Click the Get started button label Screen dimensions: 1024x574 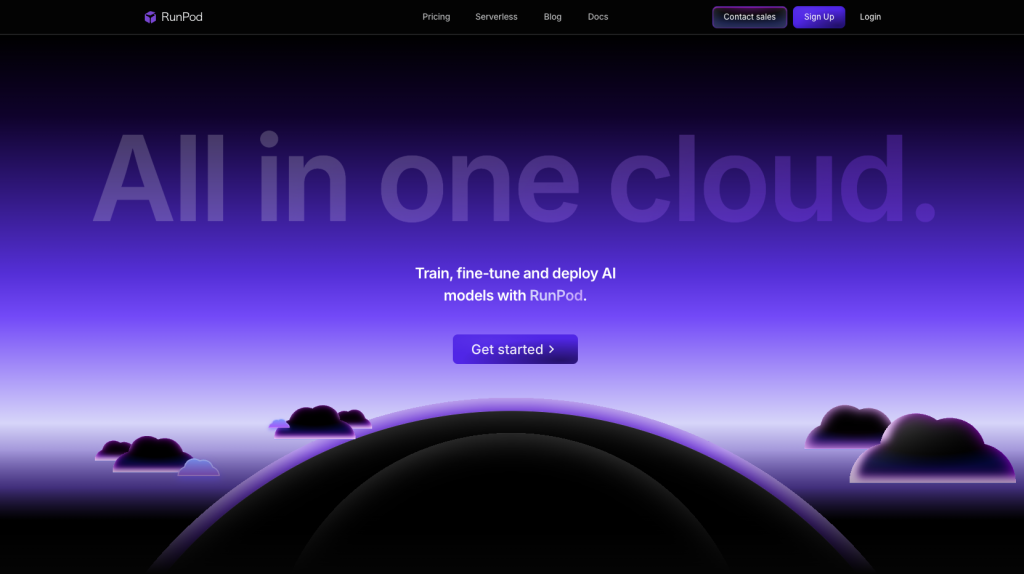[x=506, y=350]
